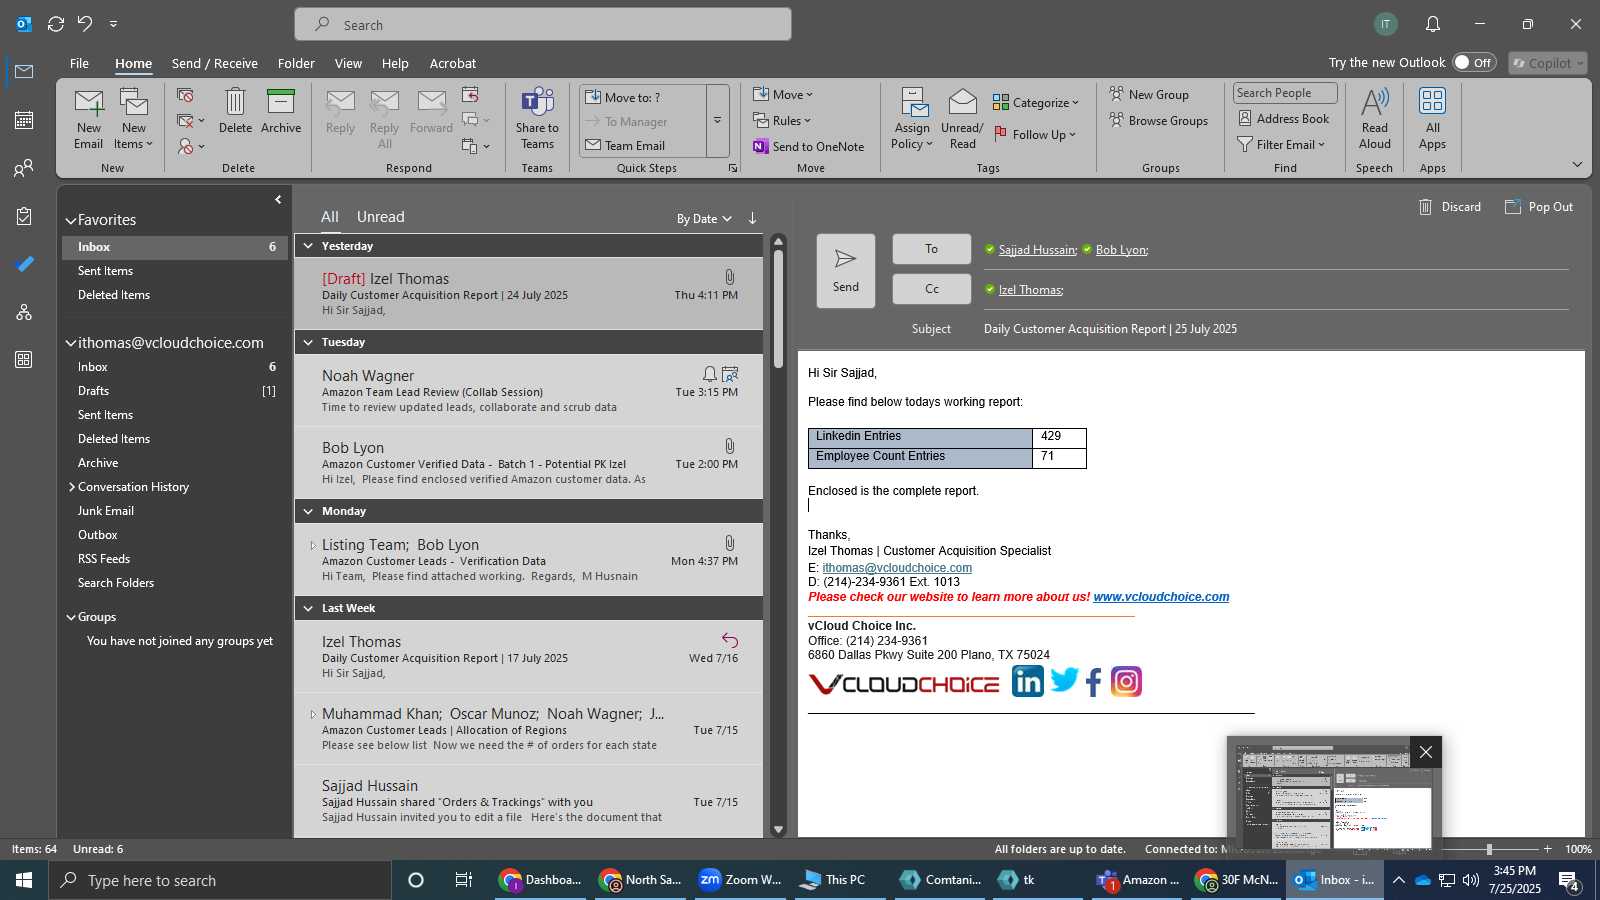The width and height of the screenshot is (1600, 900).
Task: Open the notification bell icon in title bar
Action: (1433, 24)
